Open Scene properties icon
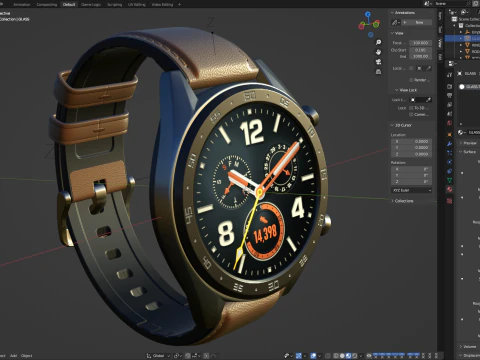This screenshot has height=360, width=480. click(450, 114)
